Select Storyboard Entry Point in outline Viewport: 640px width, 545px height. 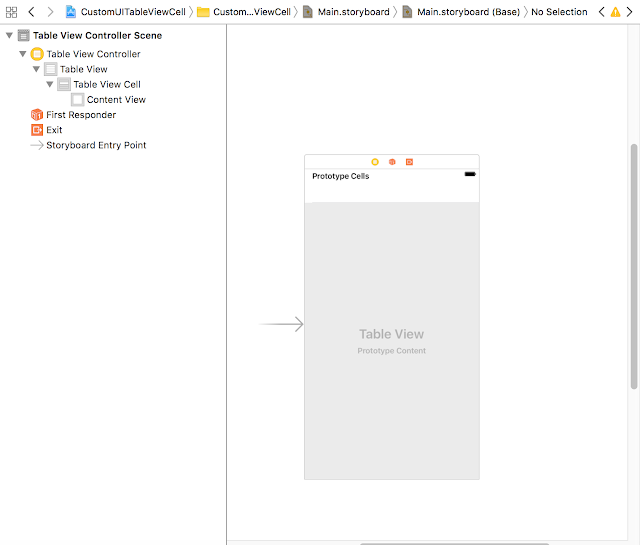(96, 145)
